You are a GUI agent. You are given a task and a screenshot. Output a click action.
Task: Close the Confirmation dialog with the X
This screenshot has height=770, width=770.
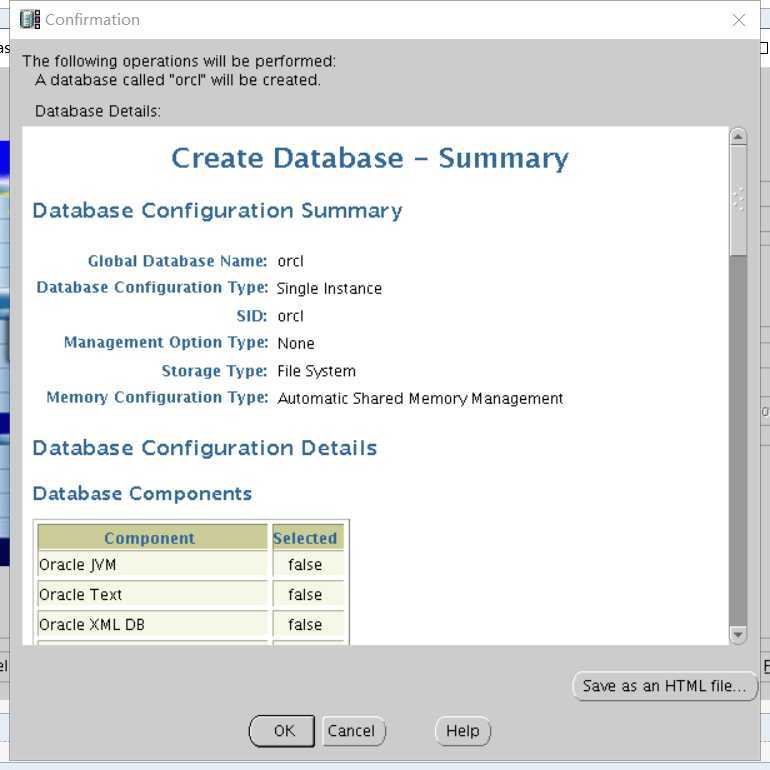[739, 20]
